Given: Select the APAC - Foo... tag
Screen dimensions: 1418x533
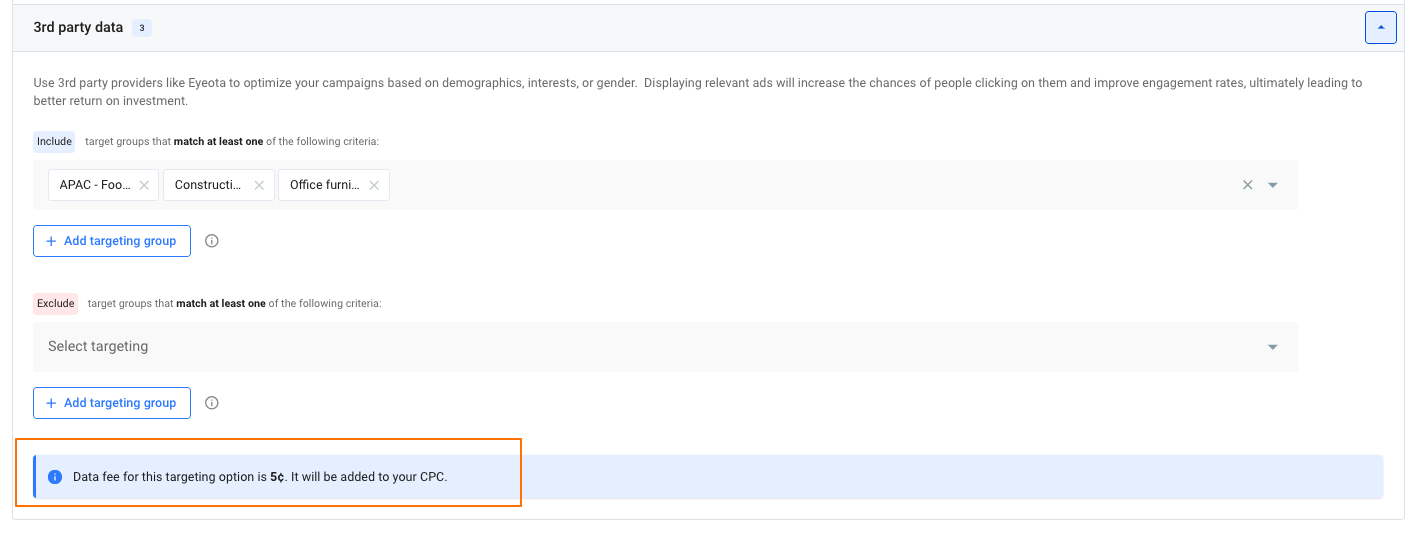Looking at the screenshot, I should click(95, 185).
